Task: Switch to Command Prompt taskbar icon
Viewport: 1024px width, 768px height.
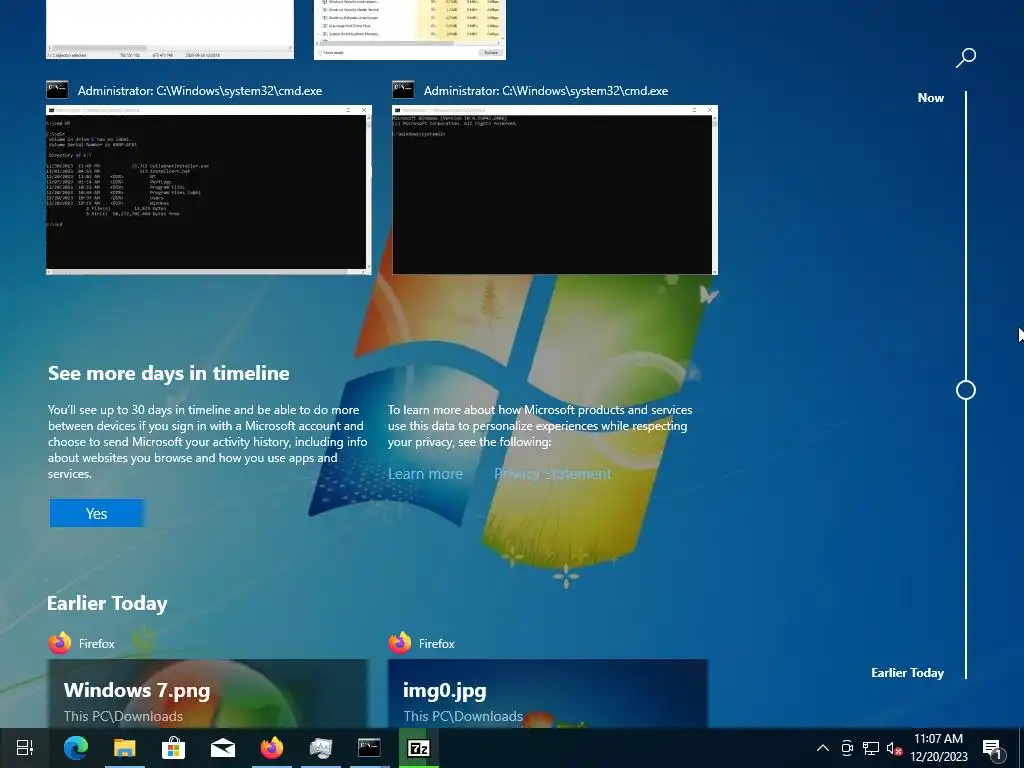Action: (369, 748)
